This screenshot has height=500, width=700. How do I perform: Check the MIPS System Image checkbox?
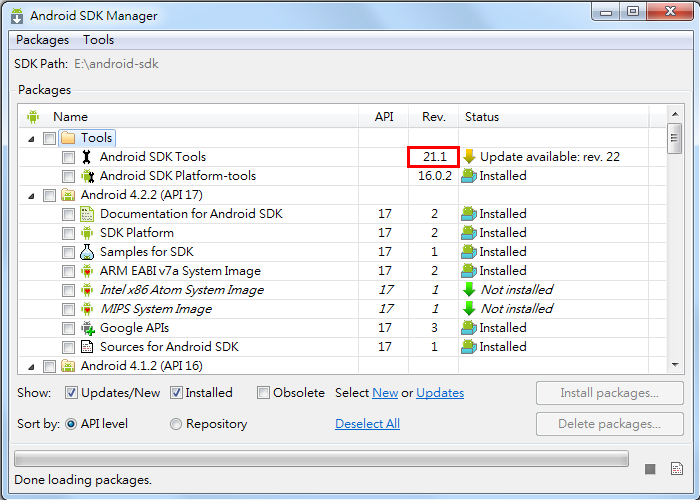pos(68,309)
